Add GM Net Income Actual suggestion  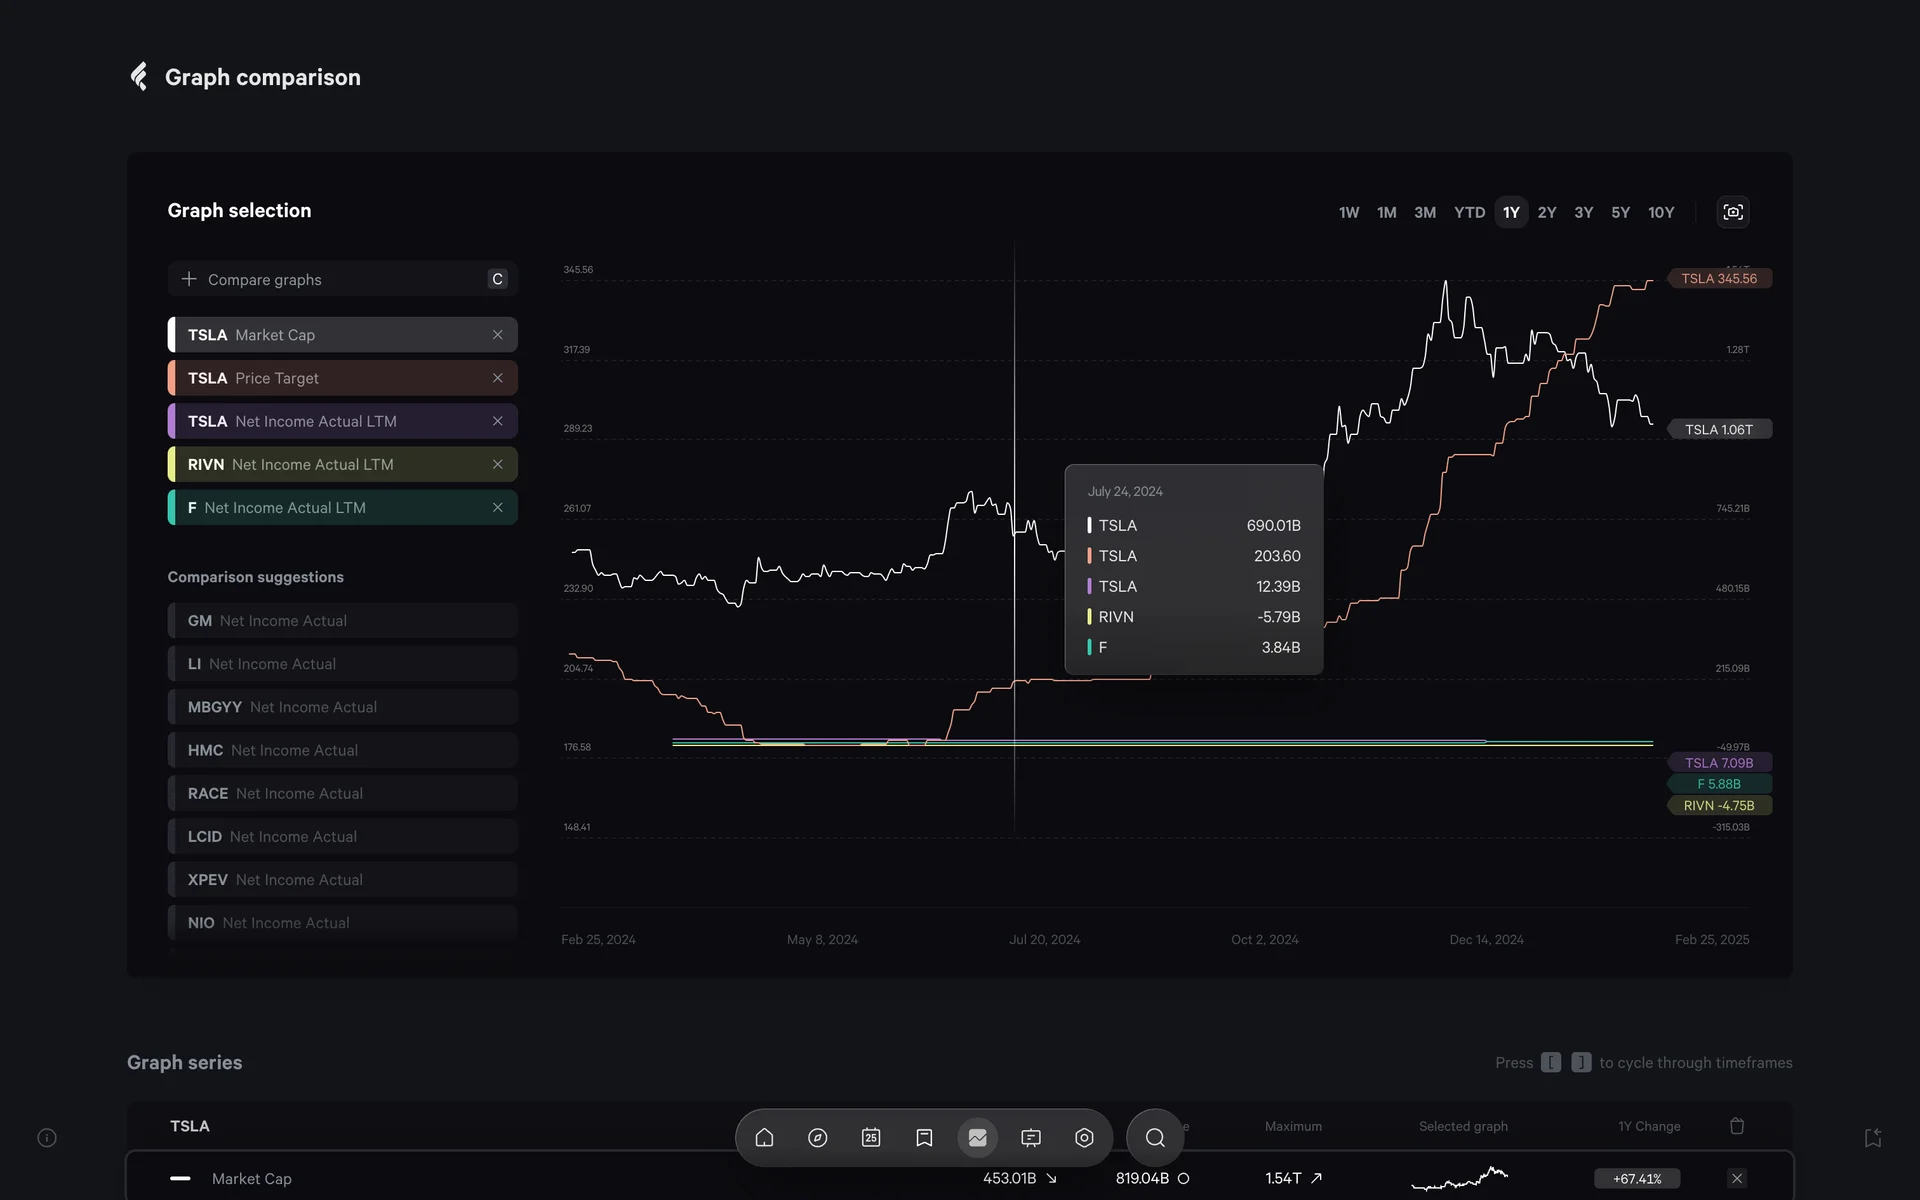tap(342, 620)
